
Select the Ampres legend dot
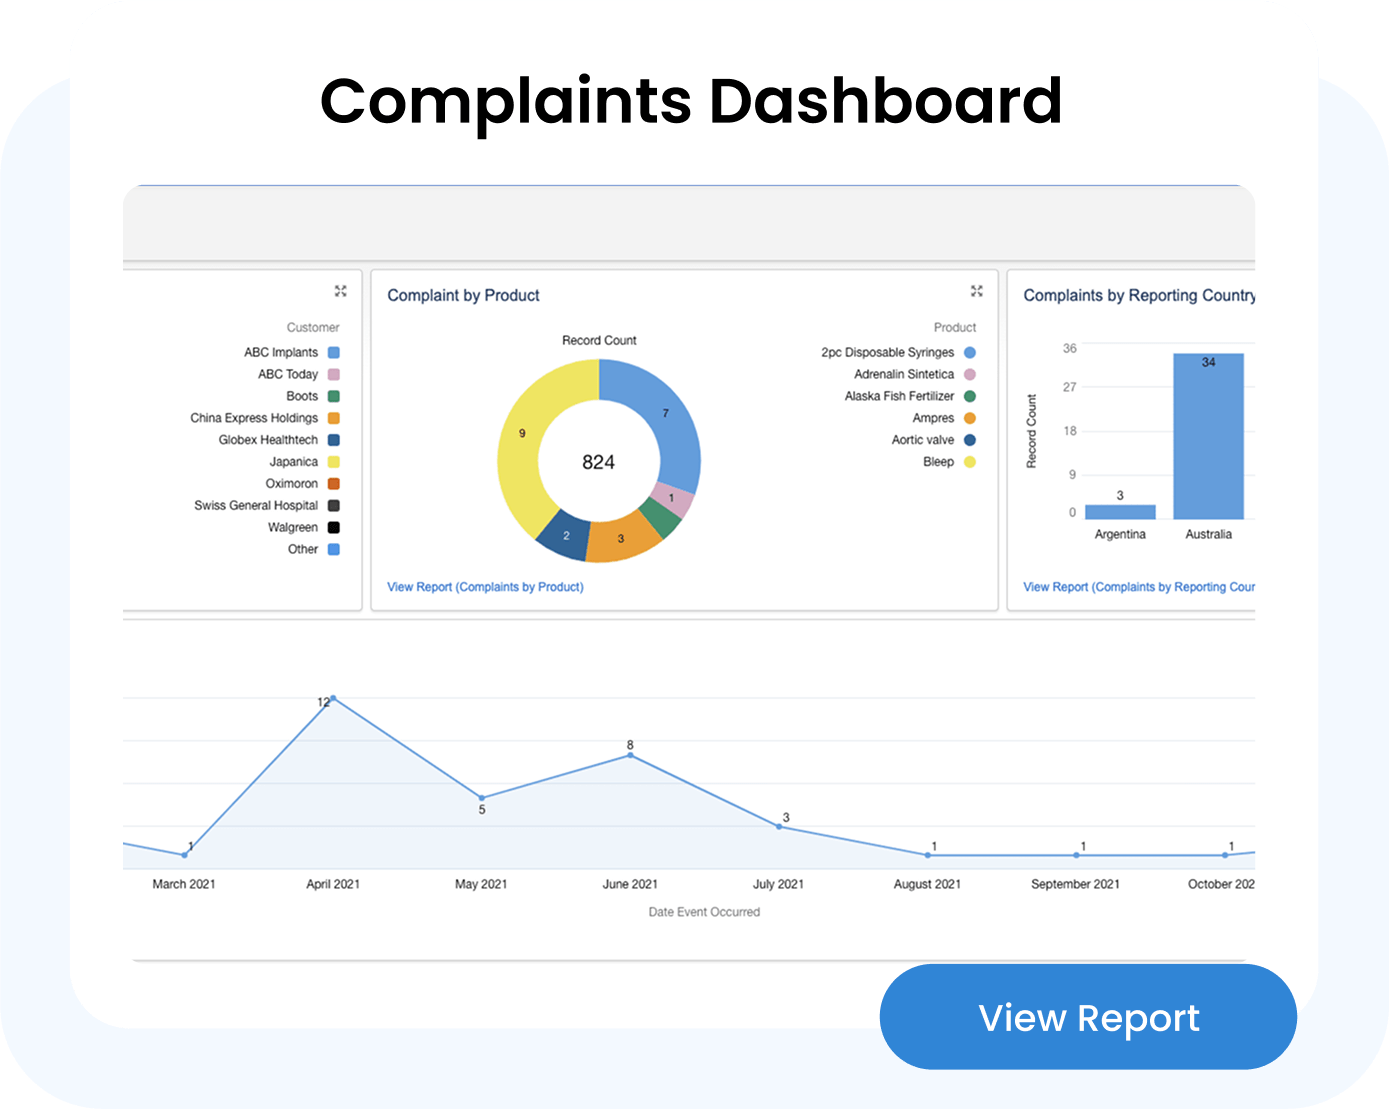click(x=969, y=418)
